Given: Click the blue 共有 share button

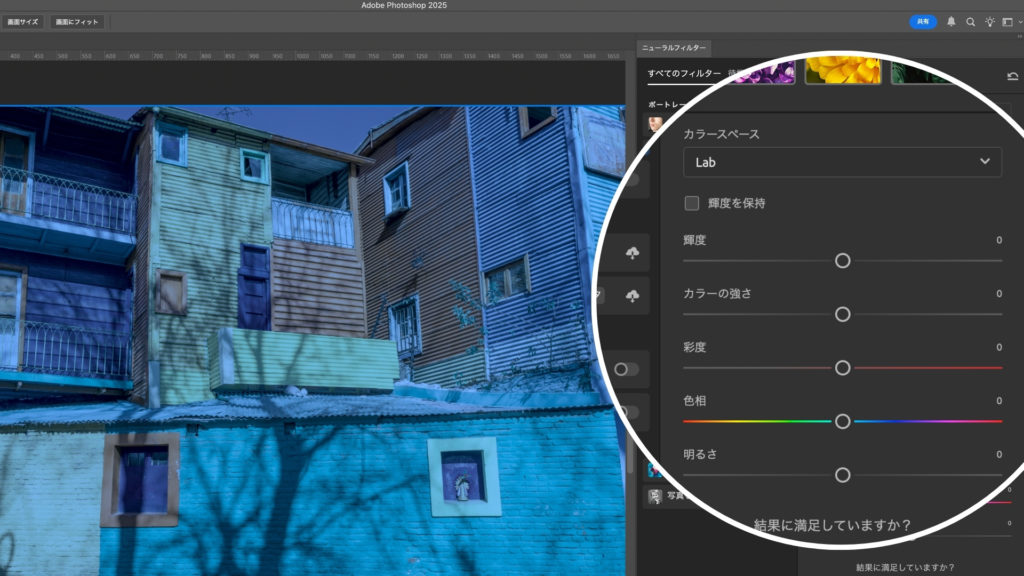Looking at the screenshot, I should coord(923,21).
